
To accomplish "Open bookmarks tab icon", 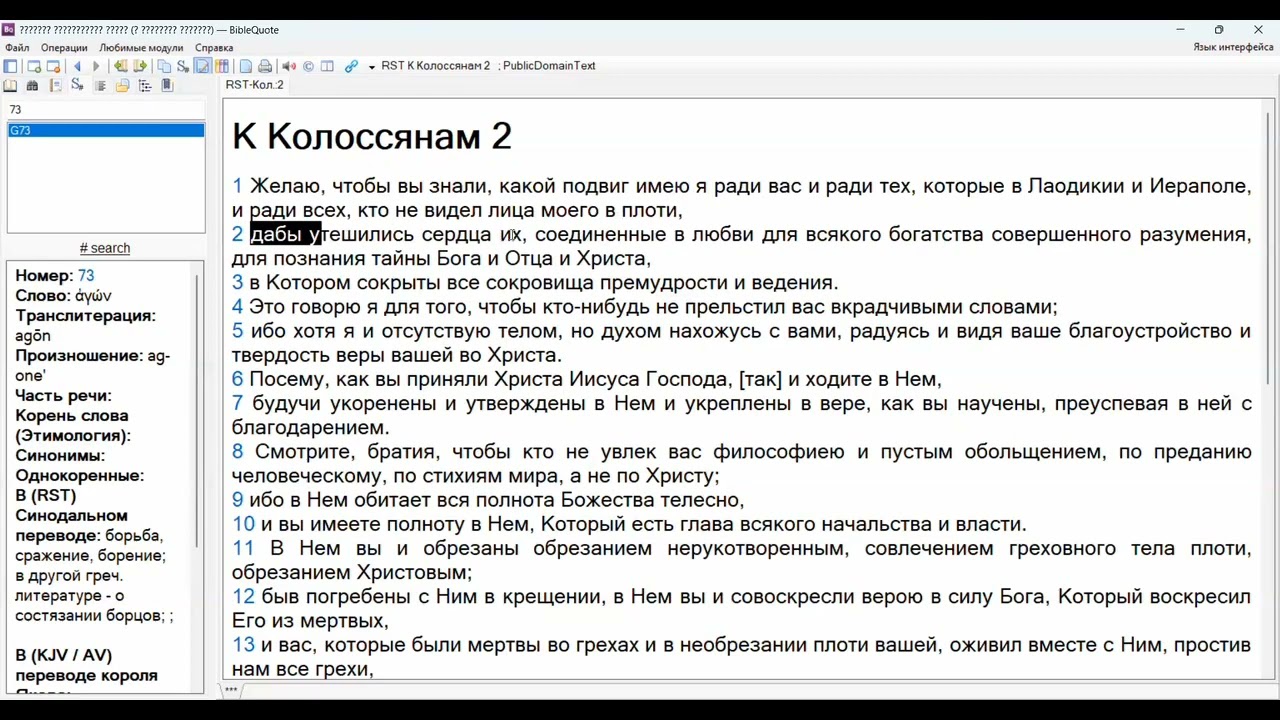I will point(167,86).
